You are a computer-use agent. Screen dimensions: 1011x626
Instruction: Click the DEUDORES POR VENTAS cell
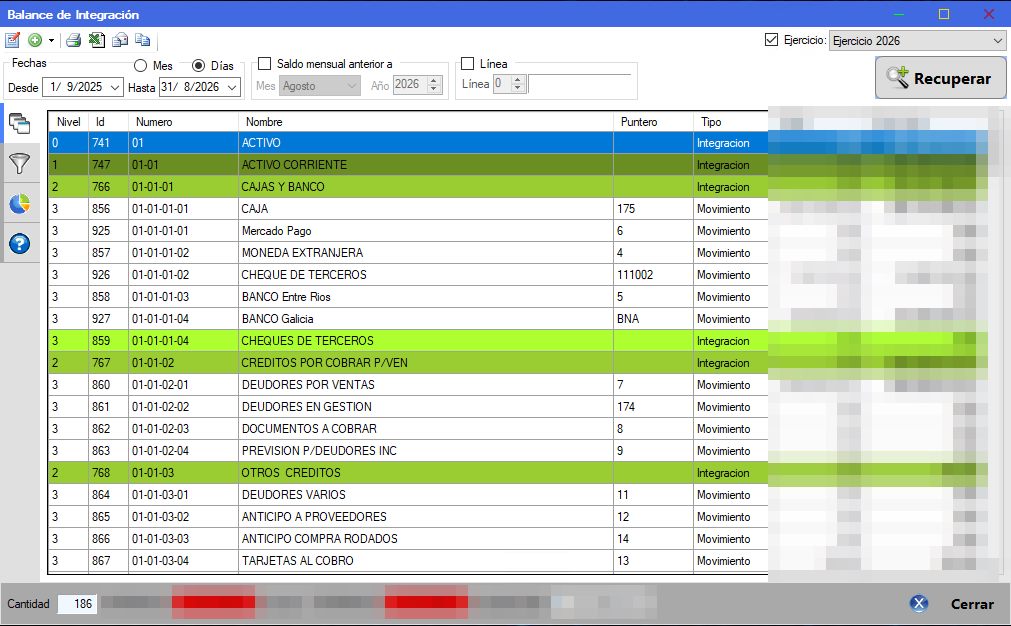[426, 384]
